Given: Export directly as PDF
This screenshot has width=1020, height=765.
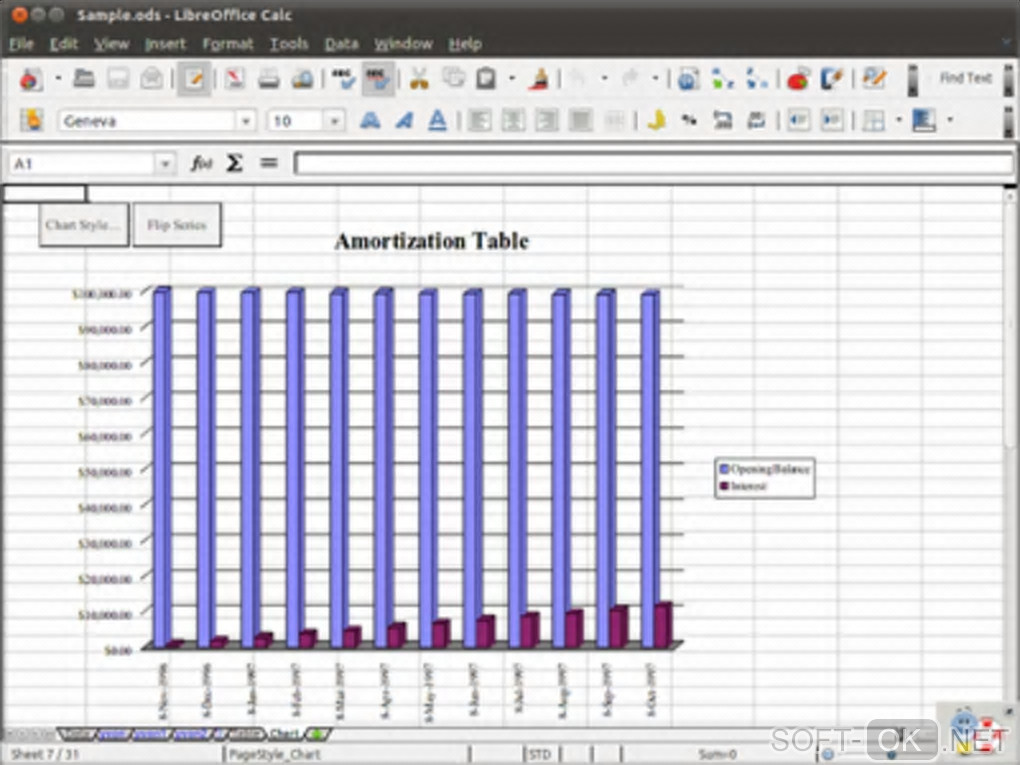Looking at the screenshot, I should 235,79.
